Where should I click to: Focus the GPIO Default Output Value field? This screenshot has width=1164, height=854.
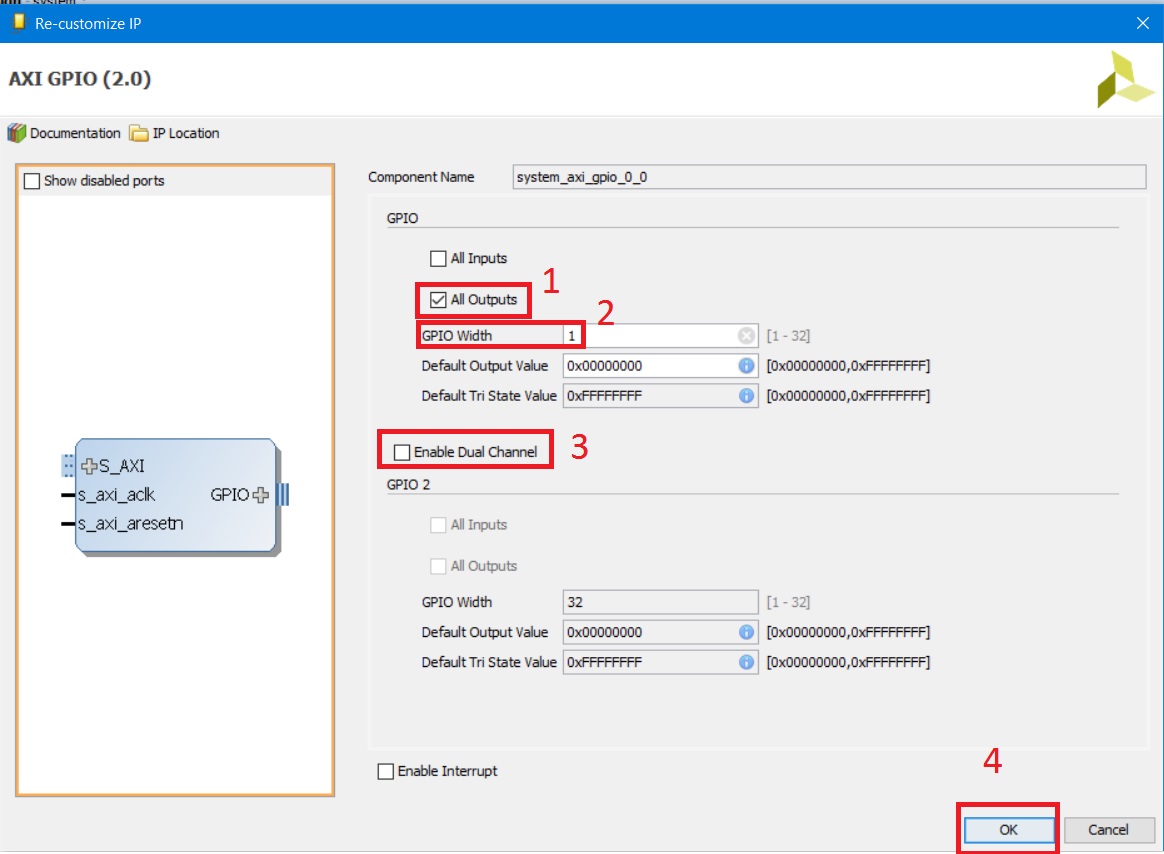point(650,366)
